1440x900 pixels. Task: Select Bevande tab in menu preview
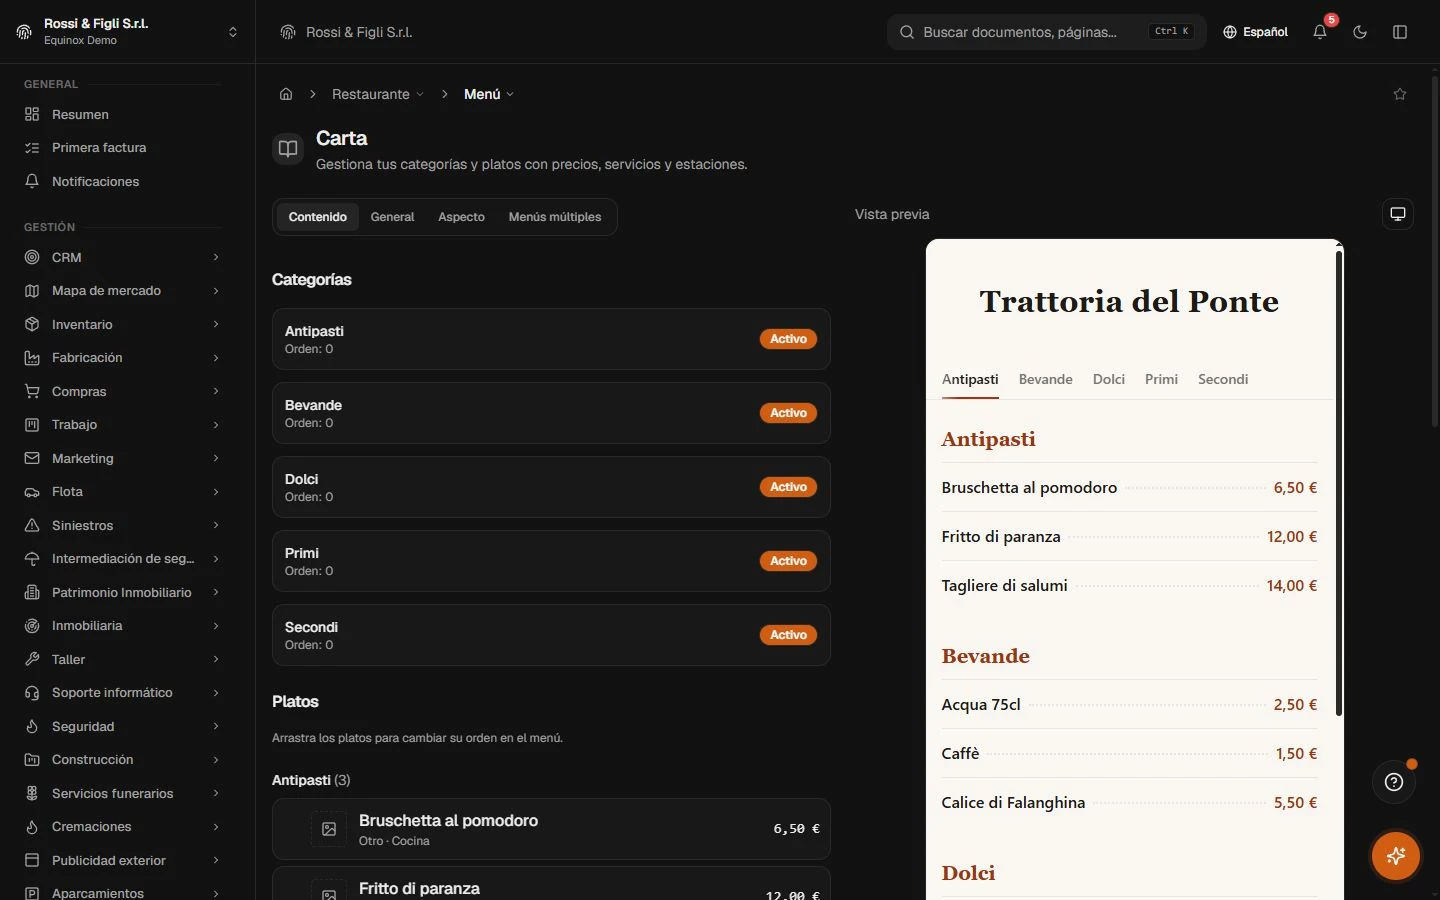1046,380
